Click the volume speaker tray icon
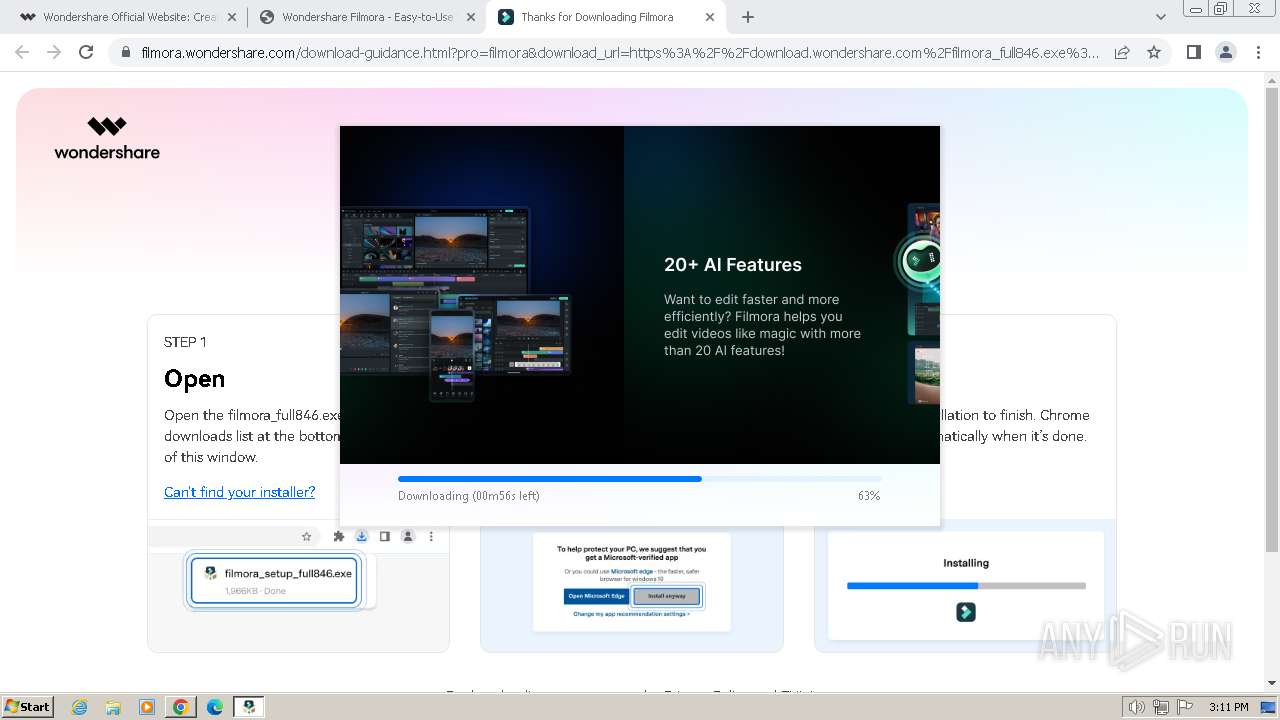The width and height of the screenshot is (1280, 720). tap(1137, 707)
